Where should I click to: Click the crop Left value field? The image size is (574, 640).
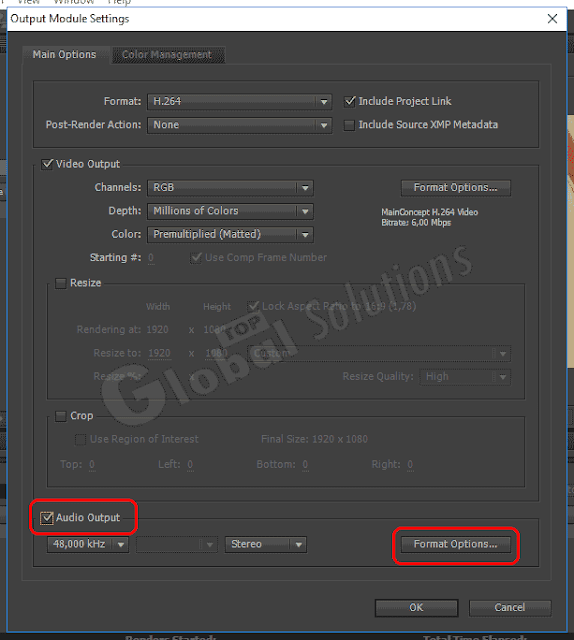(x=190, y=464)
